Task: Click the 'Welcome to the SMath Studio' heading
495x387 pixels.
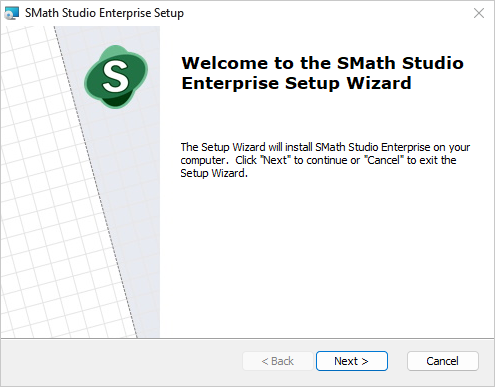Action: (322, 73)
